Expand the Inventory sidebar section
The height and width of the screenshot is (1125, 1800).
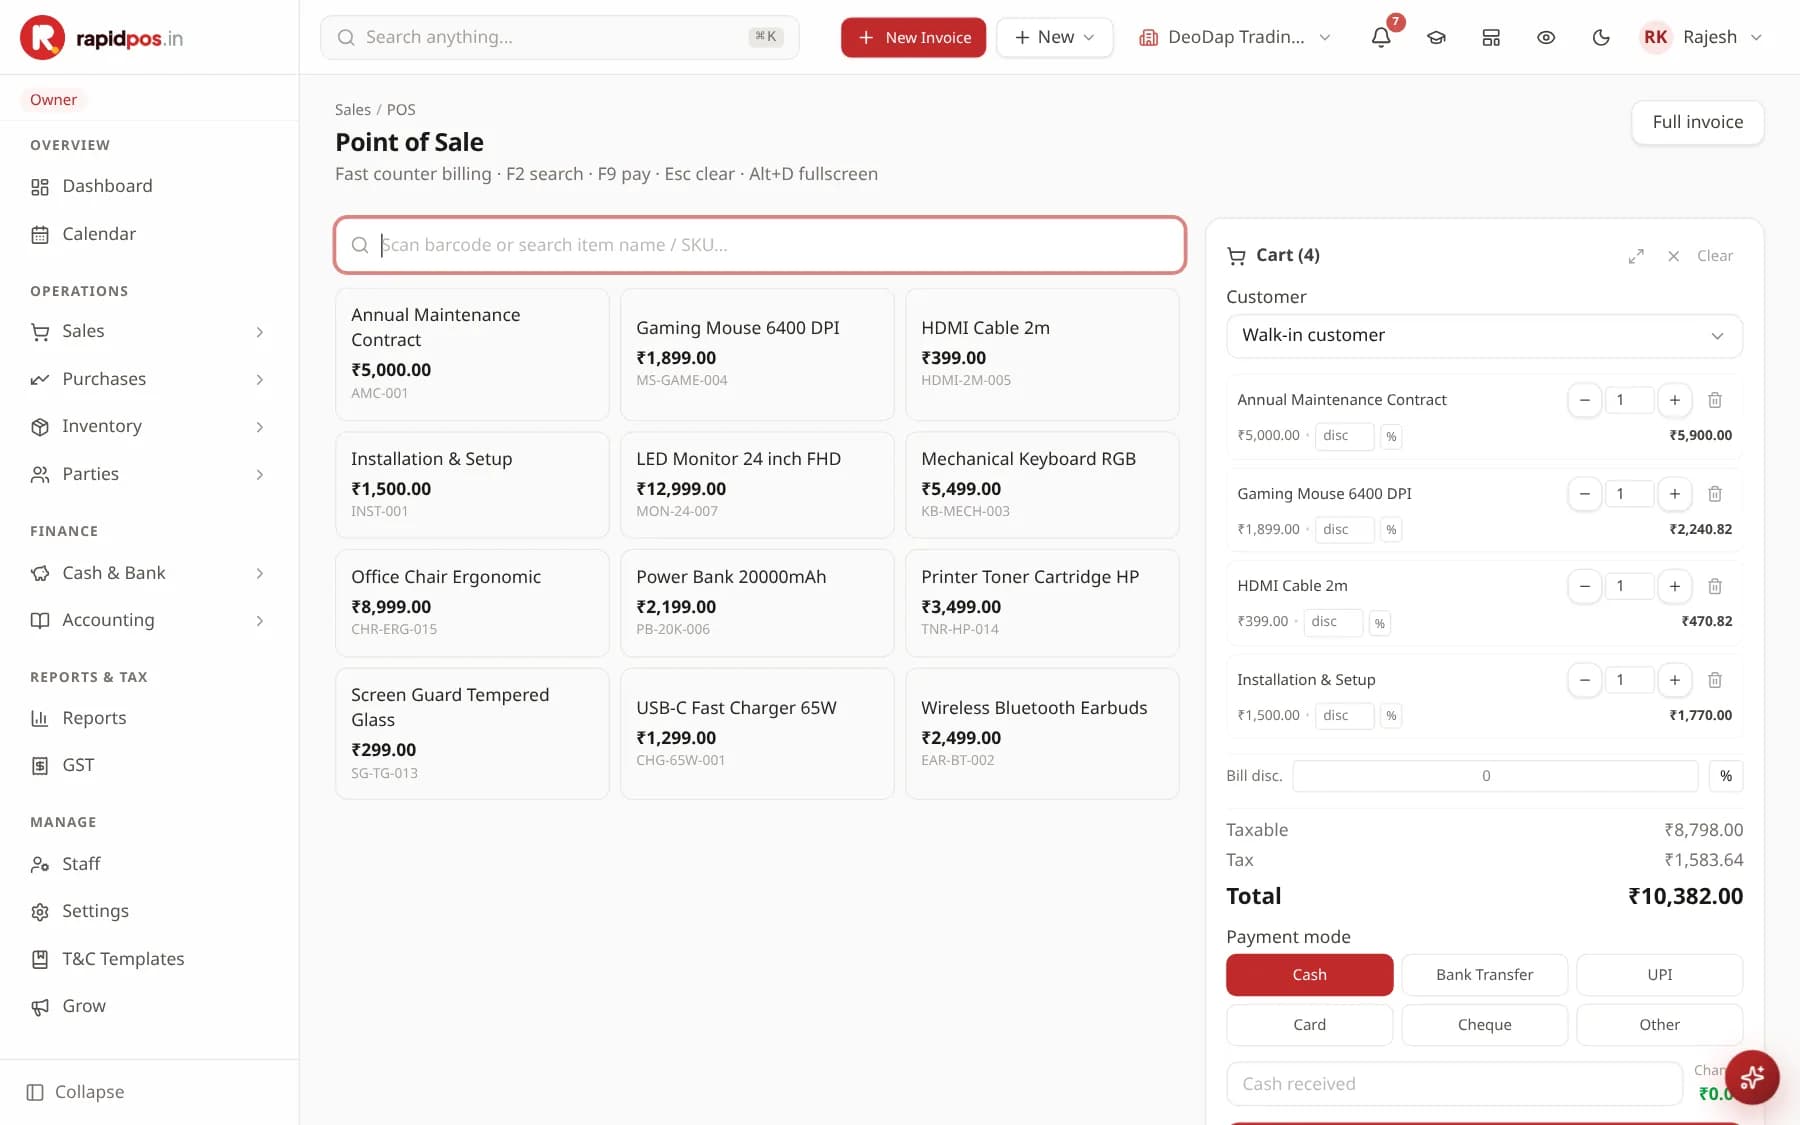tap(149, 427)
